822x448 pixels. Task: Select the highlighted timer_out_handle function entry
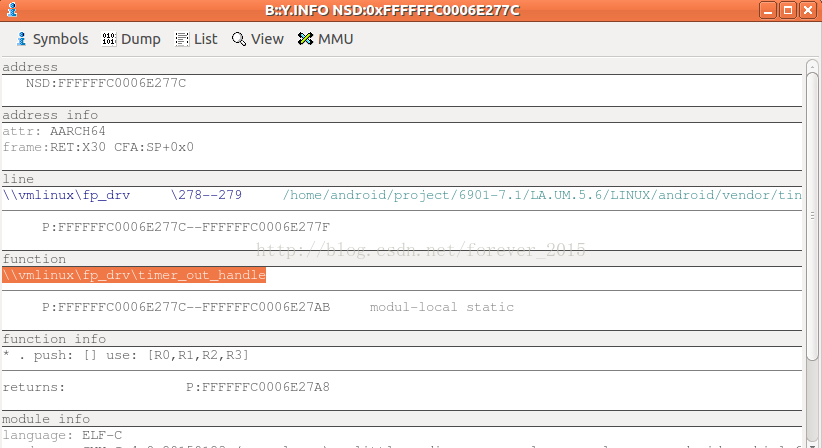tap(134, 275)
